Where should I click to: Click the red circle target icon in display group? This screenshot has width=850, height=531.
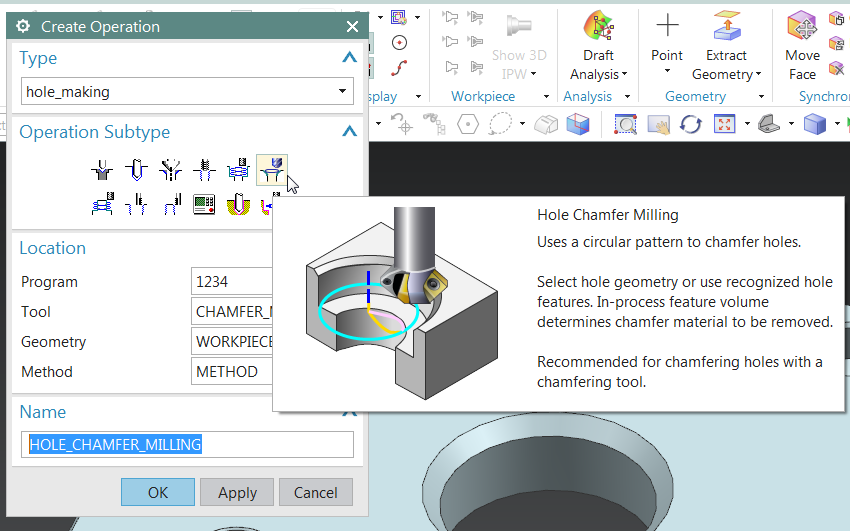pos(400,42)
